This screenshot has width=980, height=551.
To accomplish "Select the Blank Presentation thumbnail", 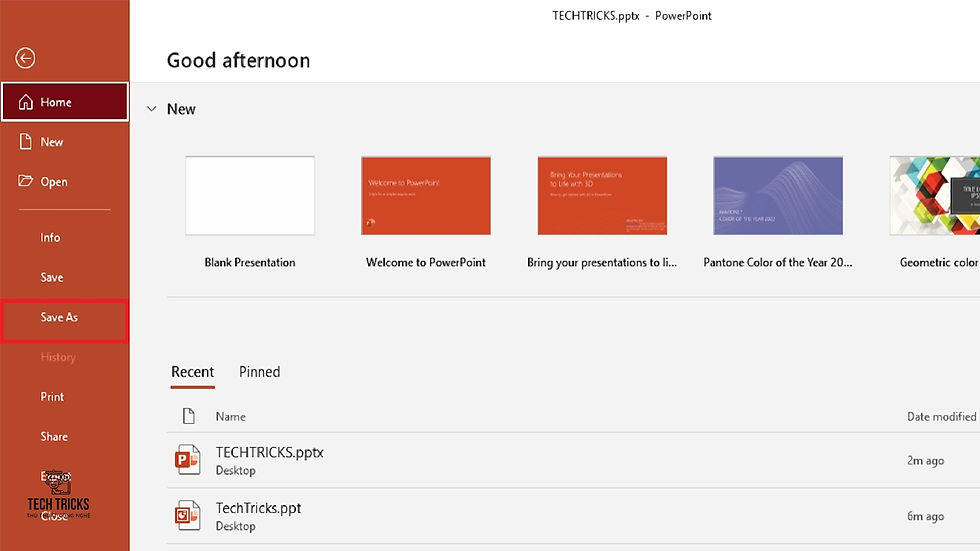I will [x=250, y=196].
